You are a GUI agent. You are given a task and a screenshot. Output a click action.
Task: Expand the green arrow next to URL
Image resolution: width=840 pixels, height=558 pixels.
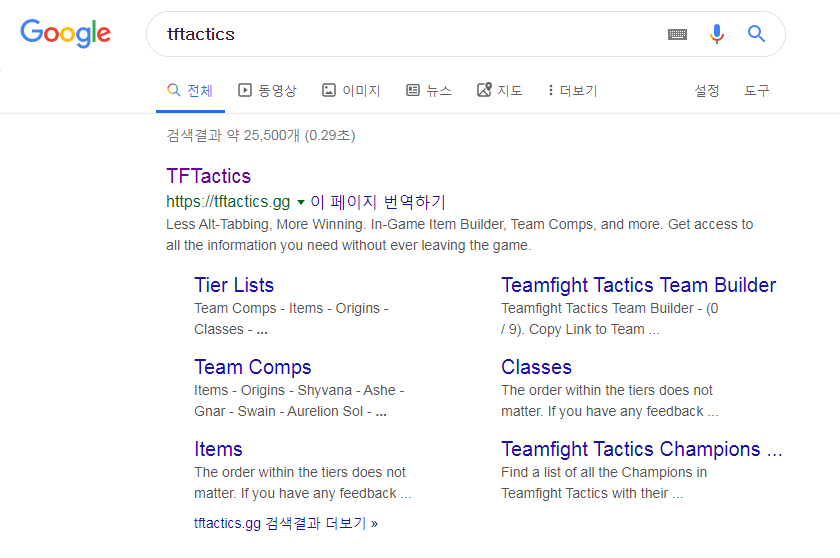click(x=301, y=202)
